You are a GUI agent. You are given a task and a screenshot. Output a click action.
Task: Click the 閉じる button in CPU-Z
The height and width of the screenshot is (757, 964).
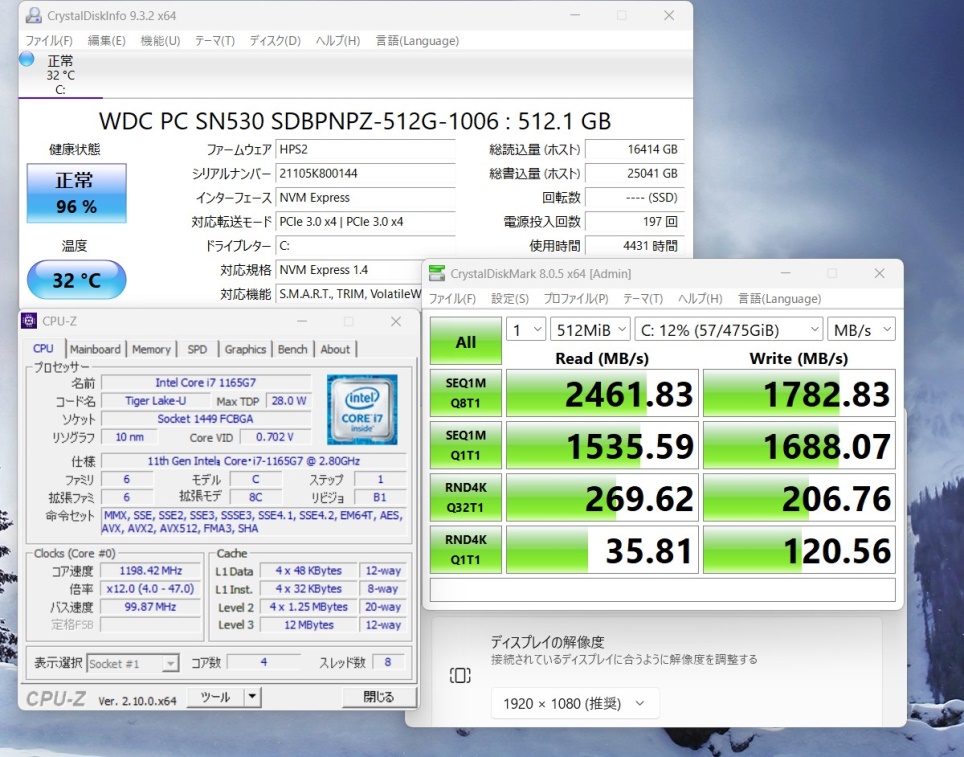pyautogui.click(x=379, y=697)
